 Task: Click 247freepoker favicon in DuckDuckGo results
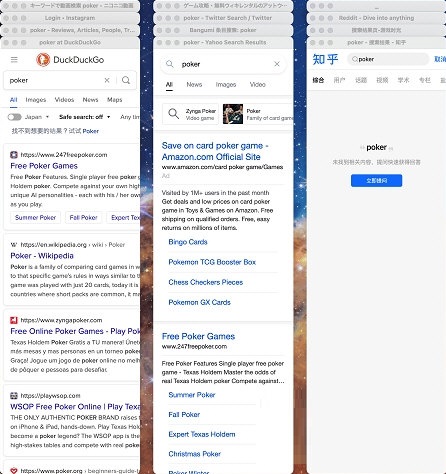pyautogui.click(x=14, y=154)
